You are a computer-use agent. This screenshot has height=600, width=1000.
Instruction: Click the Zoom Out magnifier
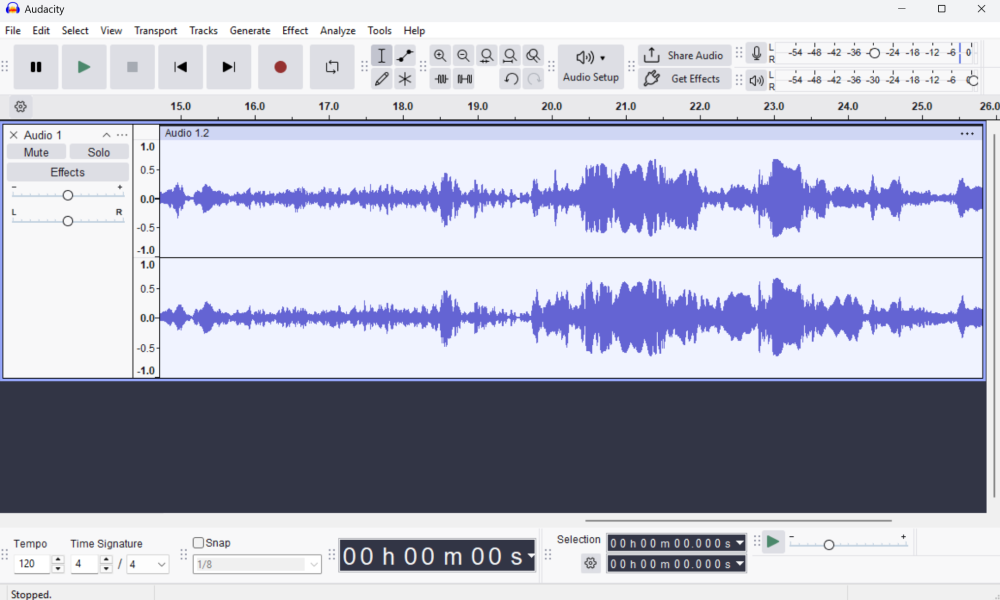464,55
